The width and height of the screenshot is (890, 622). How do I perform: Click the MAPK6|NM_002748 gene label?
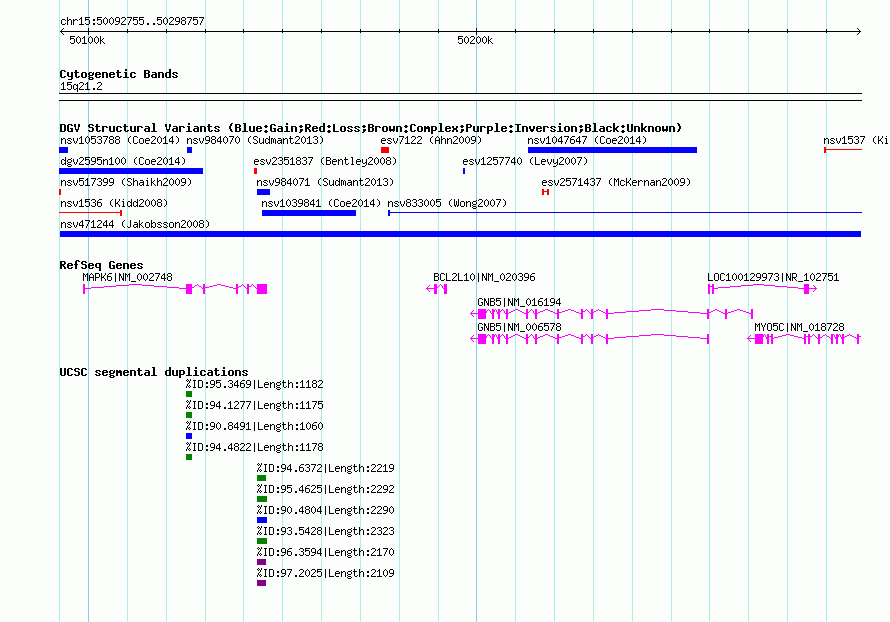(x=127, y=278)
